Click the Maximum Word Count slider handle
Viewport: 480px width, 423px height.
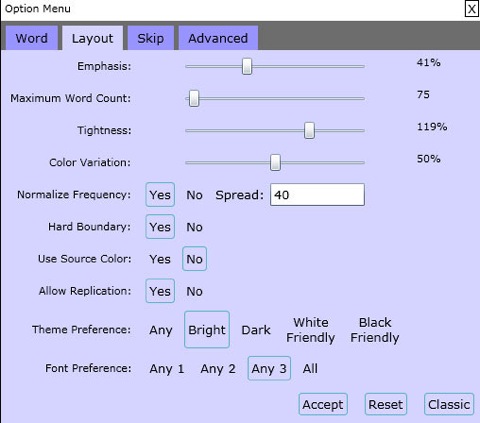[194, 98]
